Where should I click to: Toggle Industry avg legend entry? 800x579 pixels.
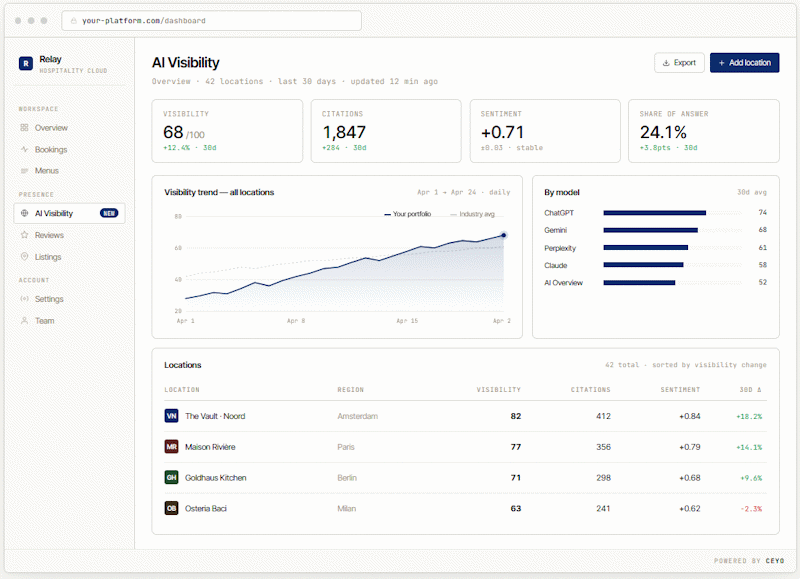tap(472, 214)
